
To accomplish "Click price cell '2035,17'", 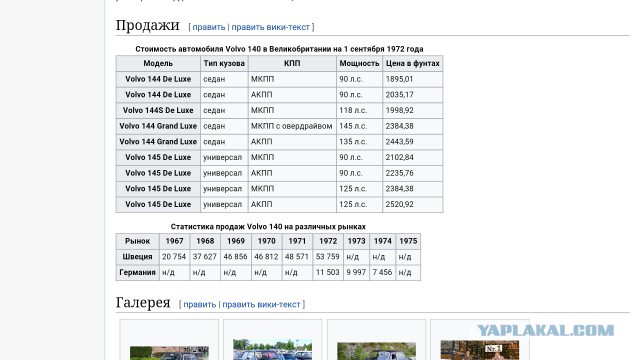I will coord(413,95).
